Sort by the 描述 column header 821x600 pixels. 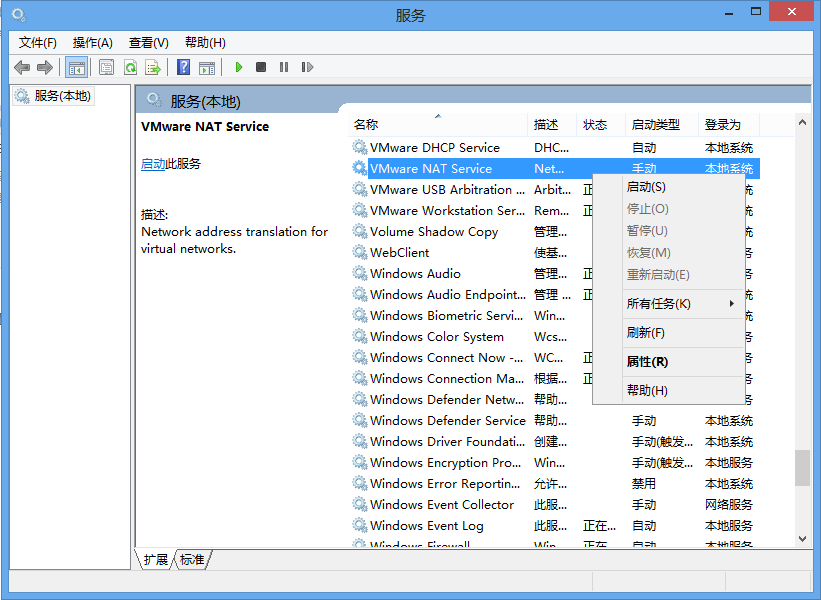551,125
